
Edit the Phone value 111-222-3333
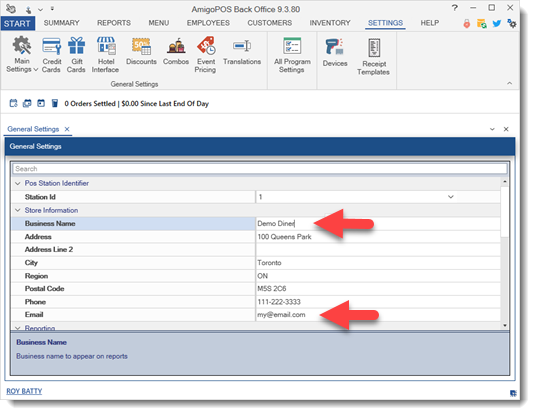(378, 302)
